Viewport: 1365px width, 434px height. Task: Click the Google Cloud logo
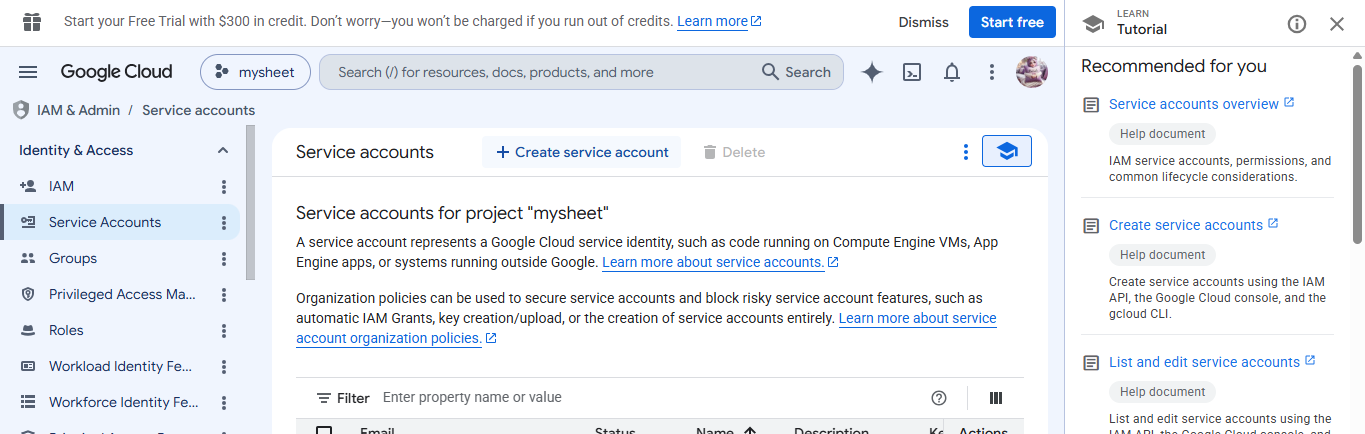[116, 72]
